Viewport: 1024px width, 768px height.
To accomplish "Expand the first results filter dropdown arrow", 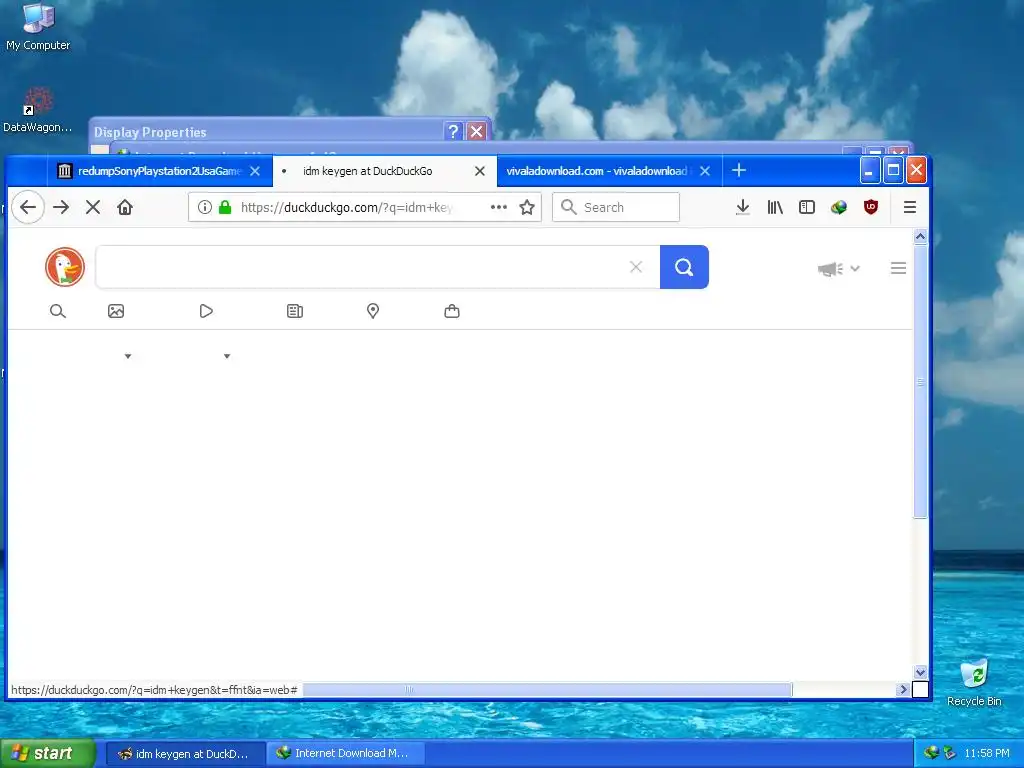I will tap(128, 356).
